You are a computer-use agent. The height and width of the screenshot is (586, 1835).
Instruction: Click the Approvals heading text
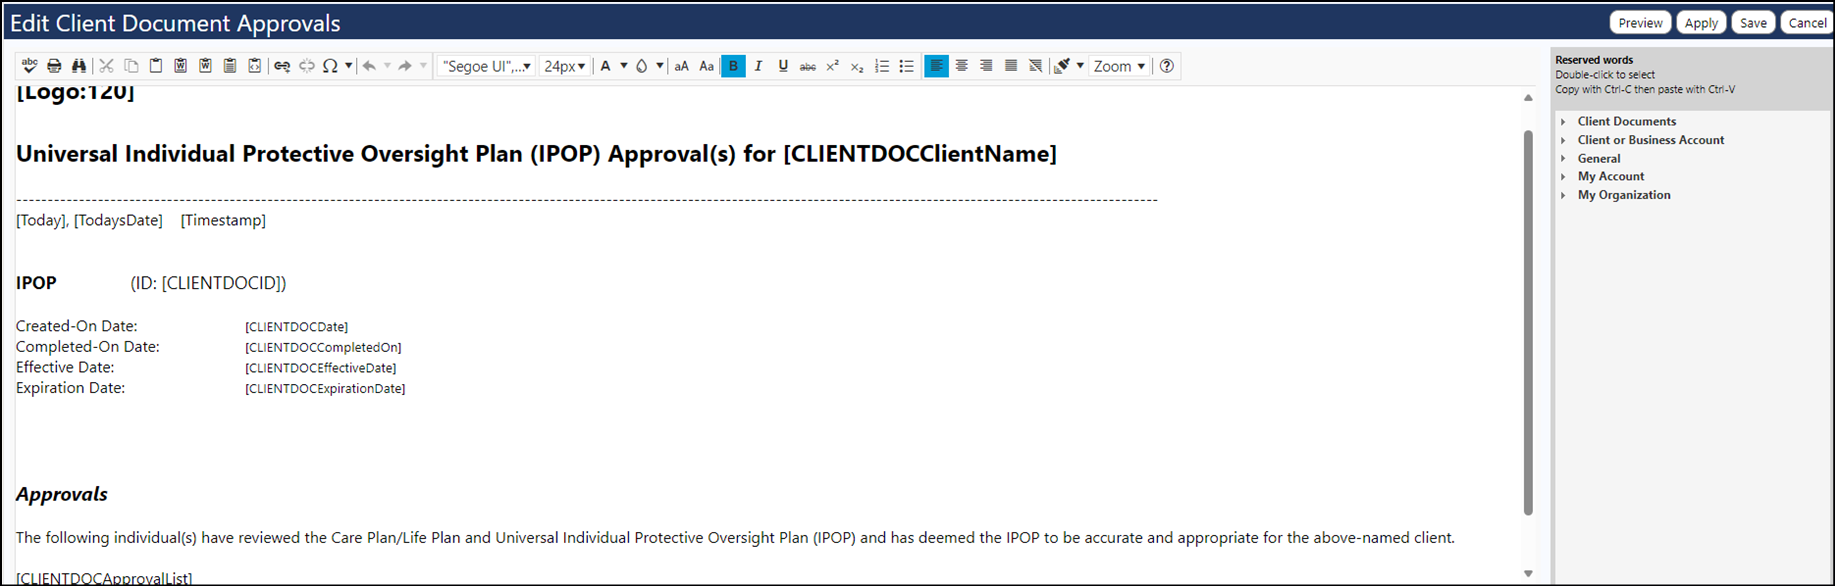tap(62, 494)
